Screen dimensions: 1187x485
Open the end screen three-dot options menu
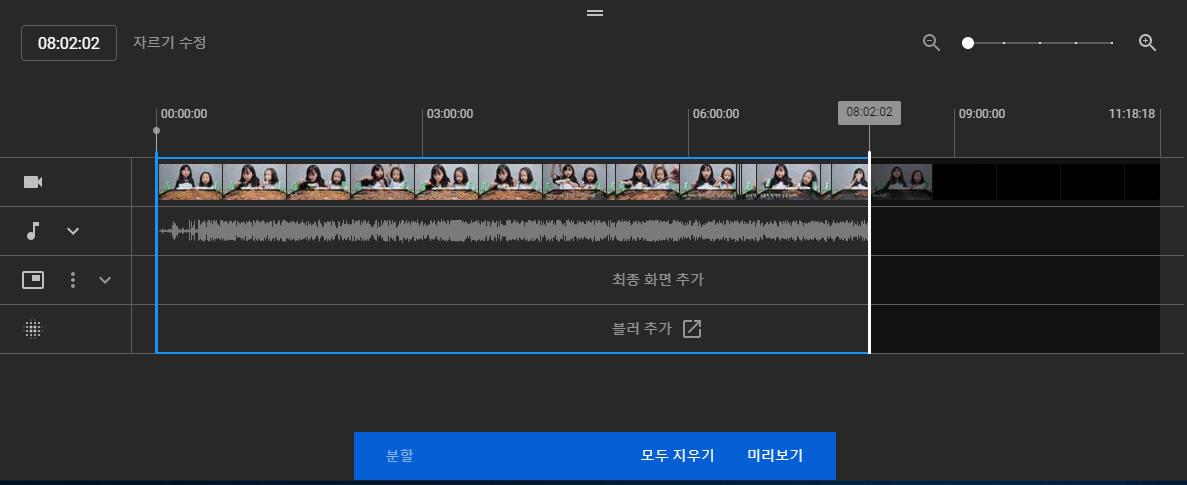pos(73,280)
